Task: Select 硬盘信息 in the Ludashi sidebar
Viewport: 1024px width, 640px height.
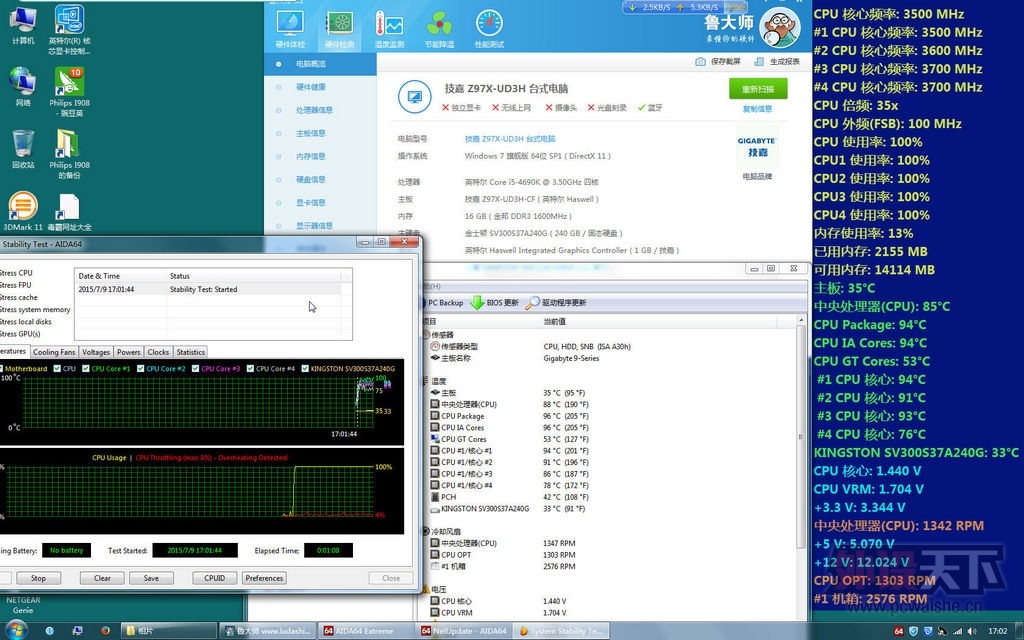Action: pos(321,180)
